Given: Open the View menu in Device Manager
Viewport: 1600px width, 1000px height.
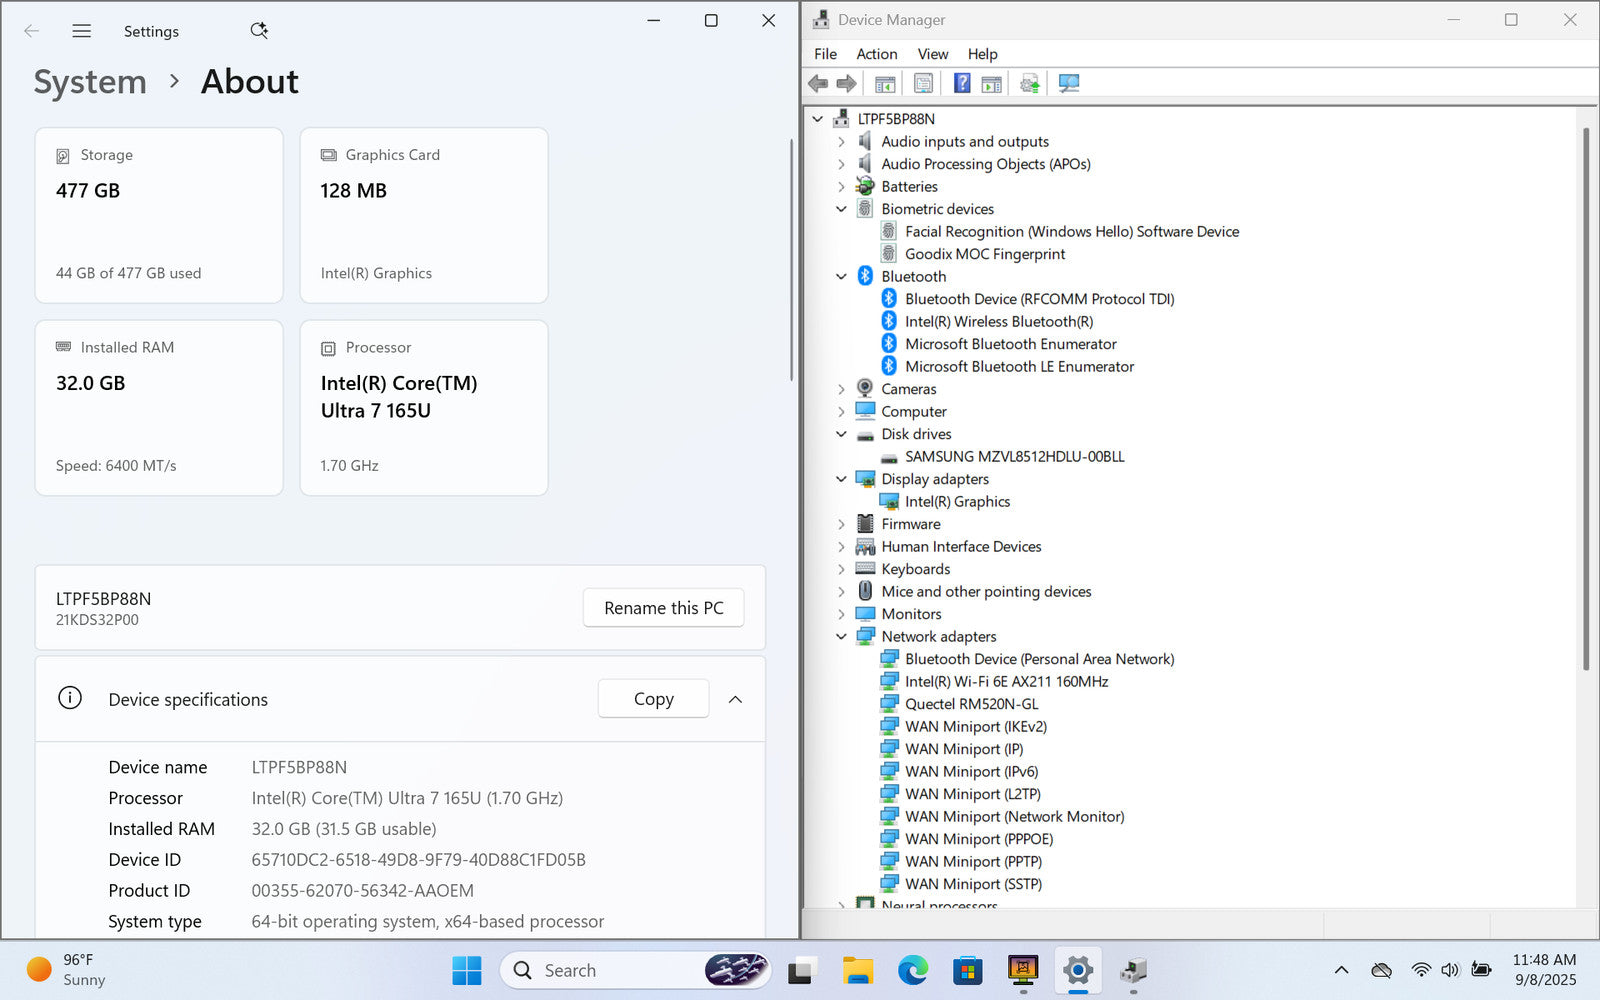Looking at the screenshot, I should pos(933,54).
